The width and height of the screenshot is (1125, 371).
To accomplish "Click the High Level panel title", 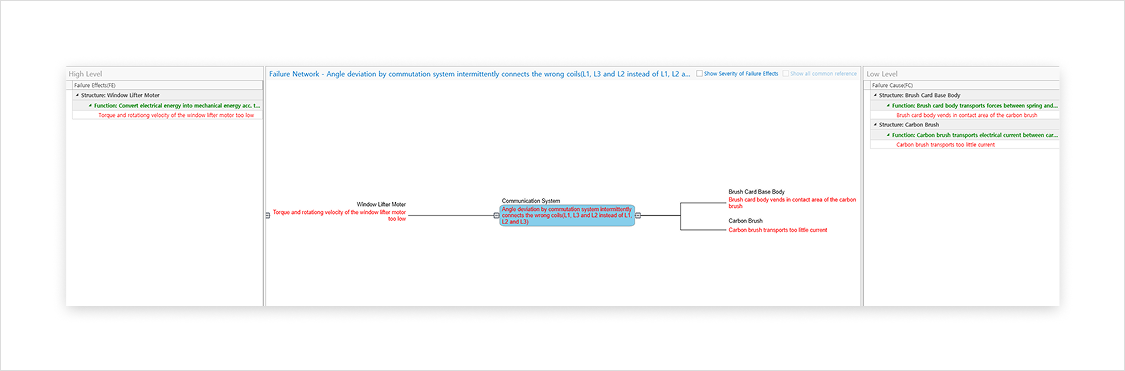I will pyautogui.click(x=85, y=74).
